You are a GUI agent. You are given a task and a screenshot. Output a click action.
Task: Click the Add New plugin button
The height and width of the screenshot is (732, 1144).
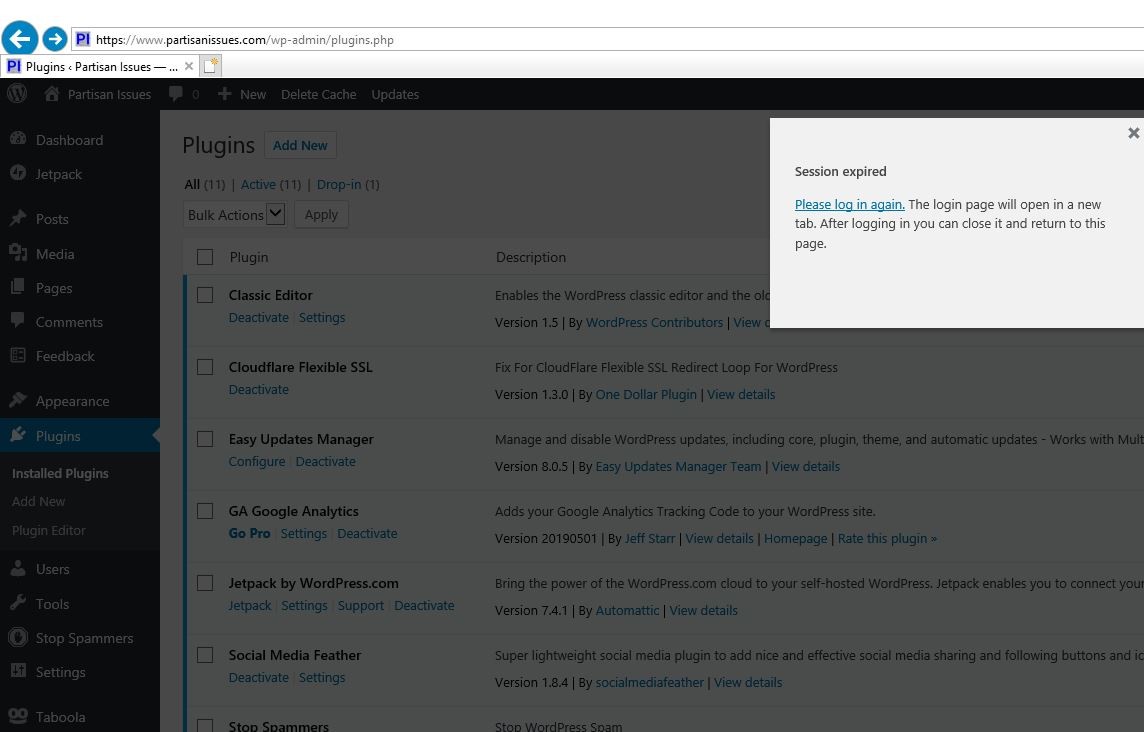pyautogui.click(x=300, y=145)
